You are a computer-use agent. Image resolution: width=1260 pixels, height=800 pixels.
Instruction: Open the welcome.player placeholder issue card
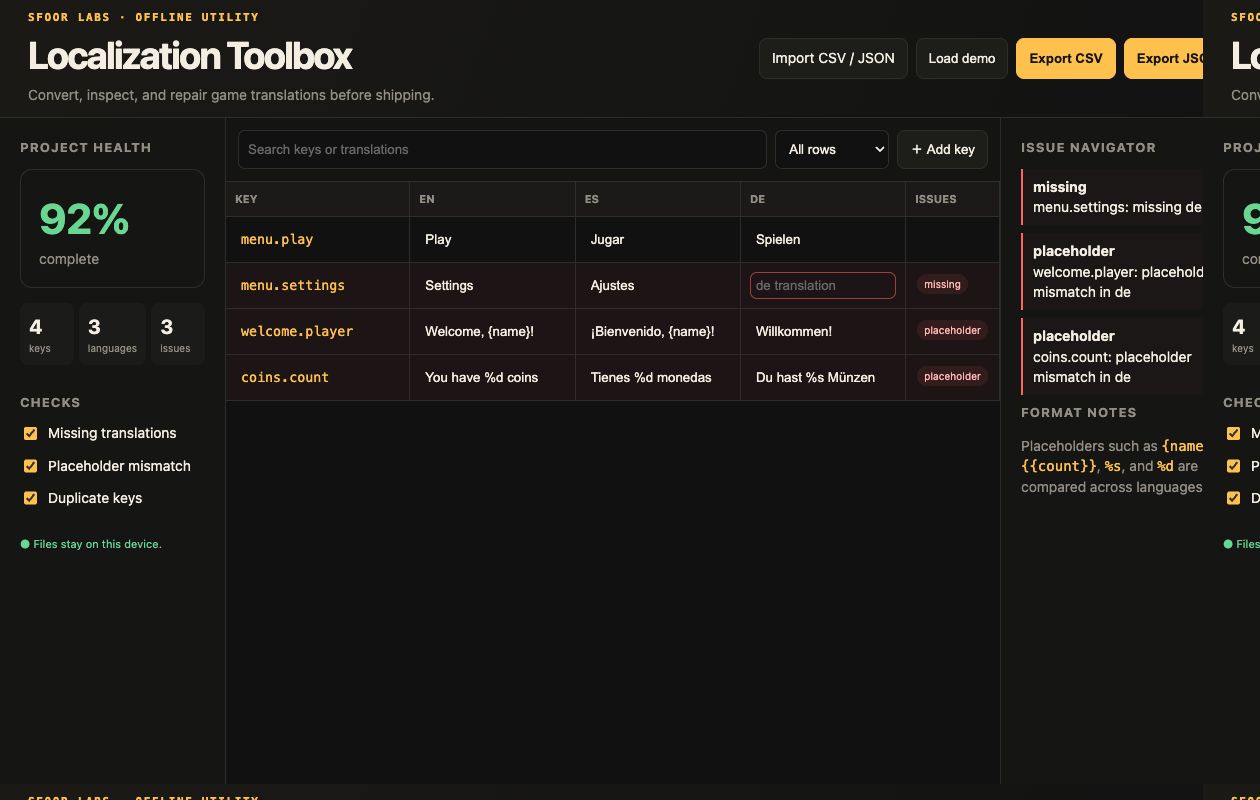[1112, 271]
